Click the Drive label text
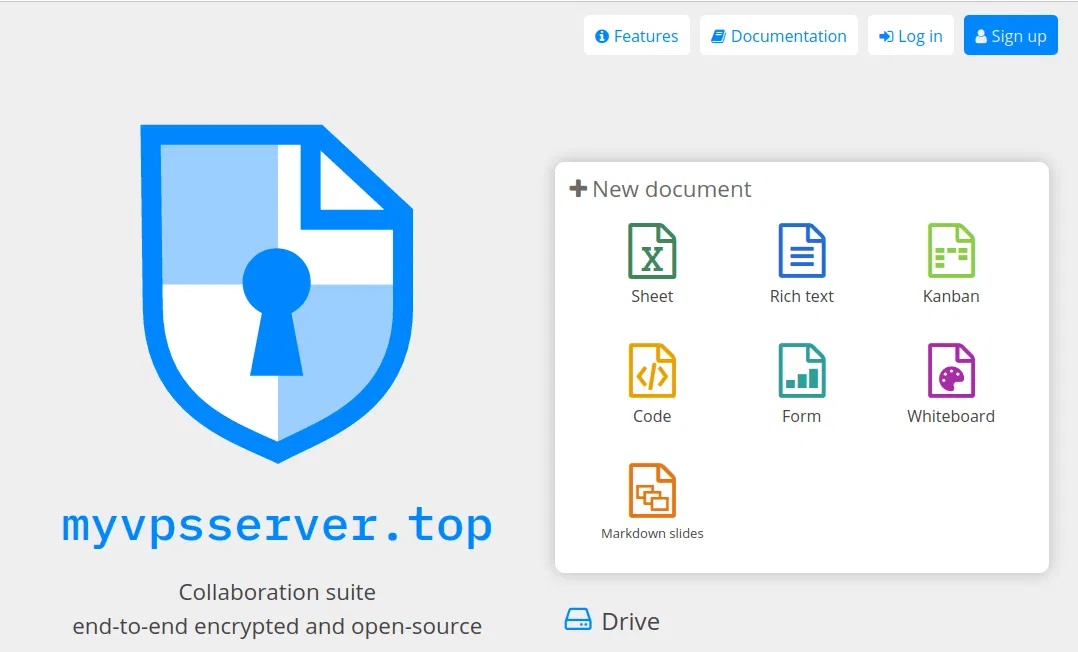Image resolution: width=1078 pixels, height=652 pixels. pyautogui.click(x=630, y=621)
